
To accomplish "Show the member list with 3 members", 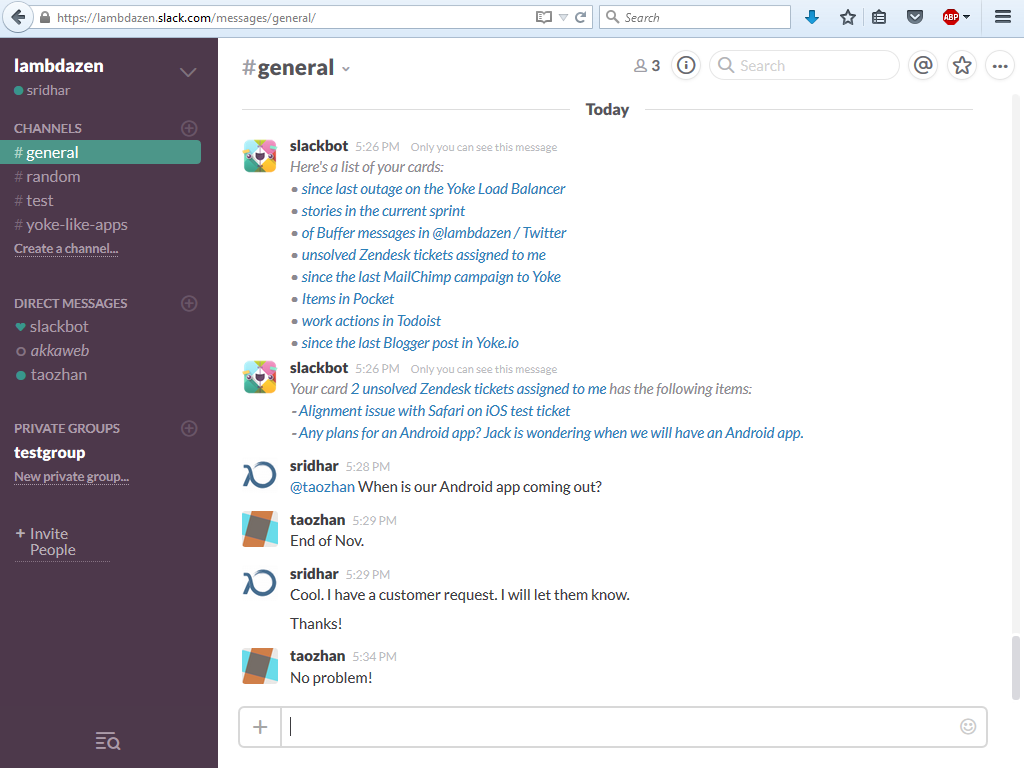I will point(647,66).
